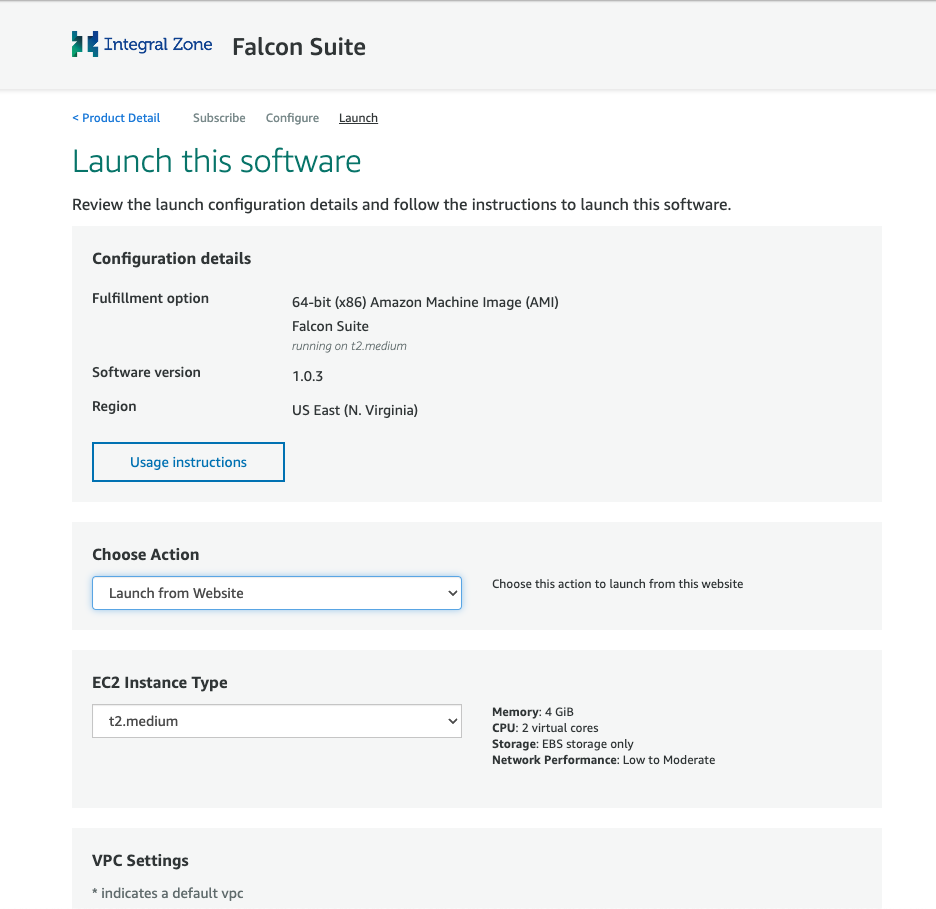Click 'Choose this action to launch from this website' text

(x=618, y=584)
